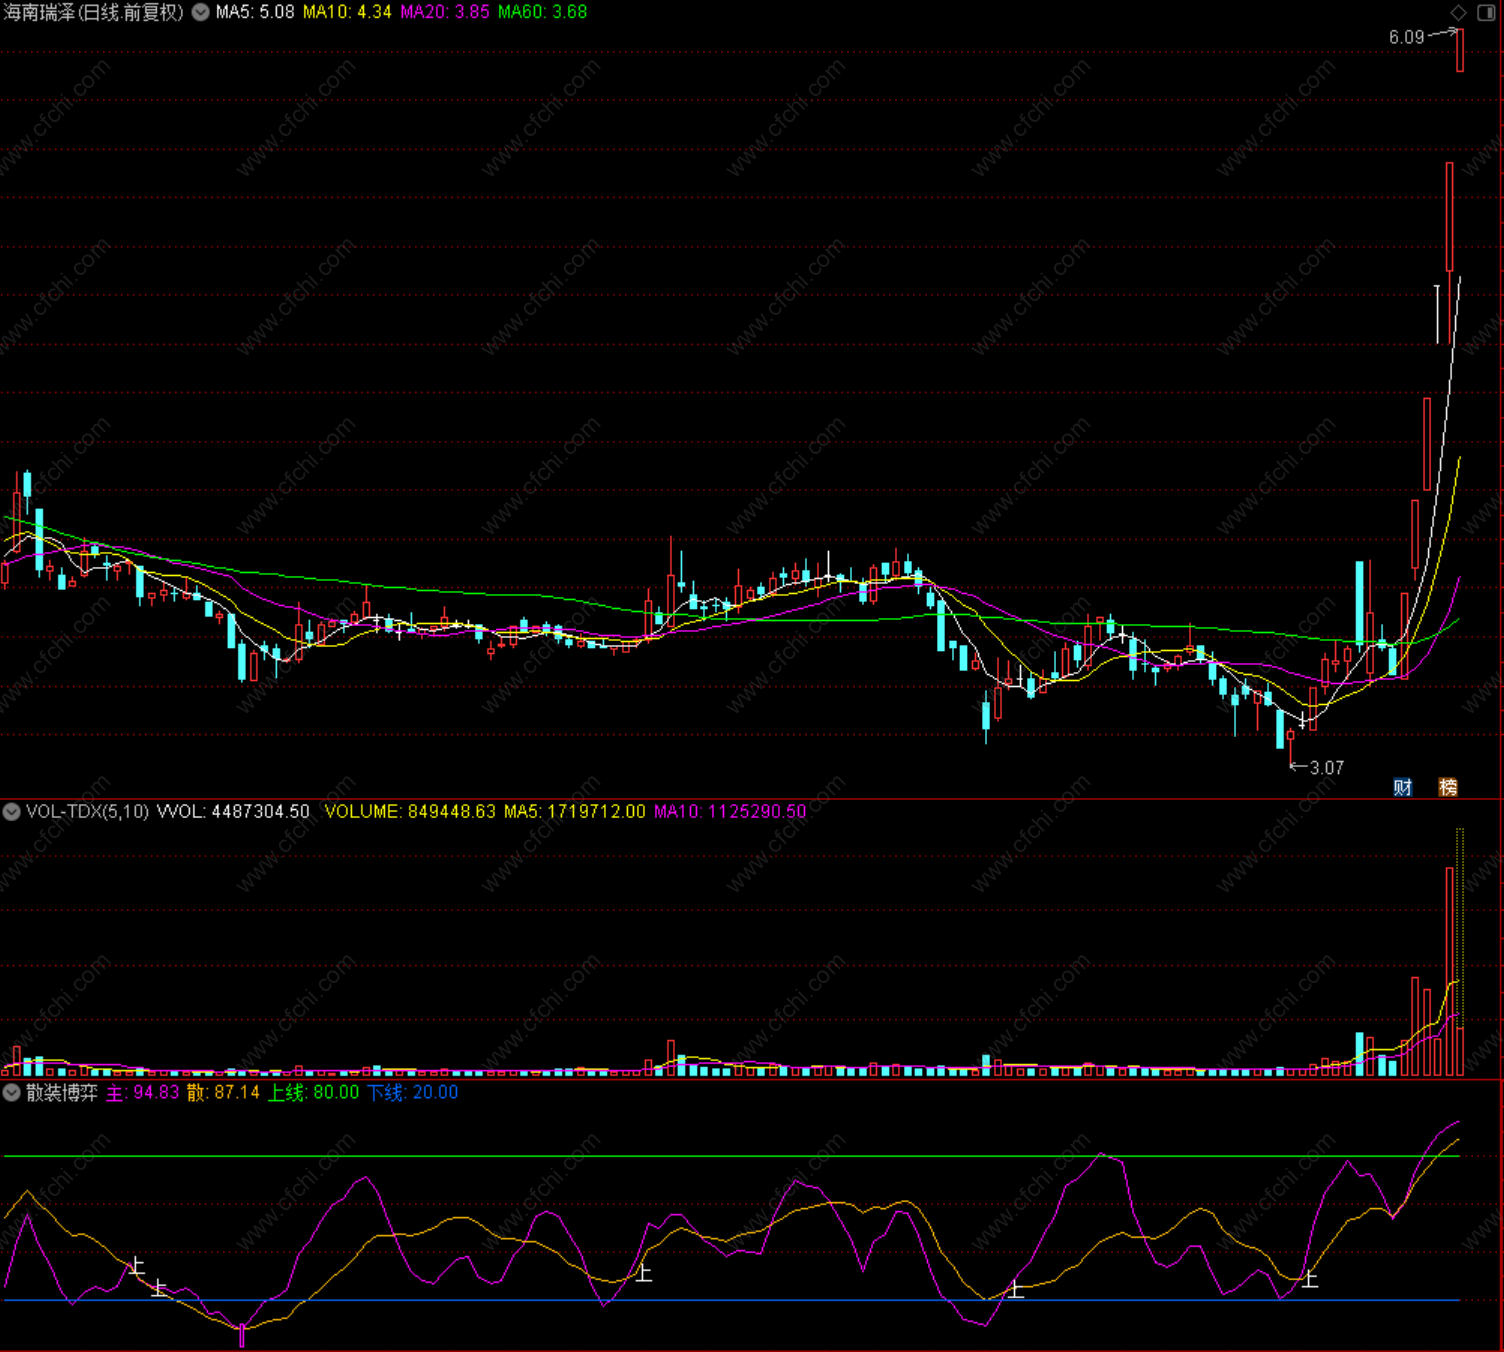Click the 3.07 low price annotation
This screenshot has width=1504, height=1352.
click(x=1327, y=768)
